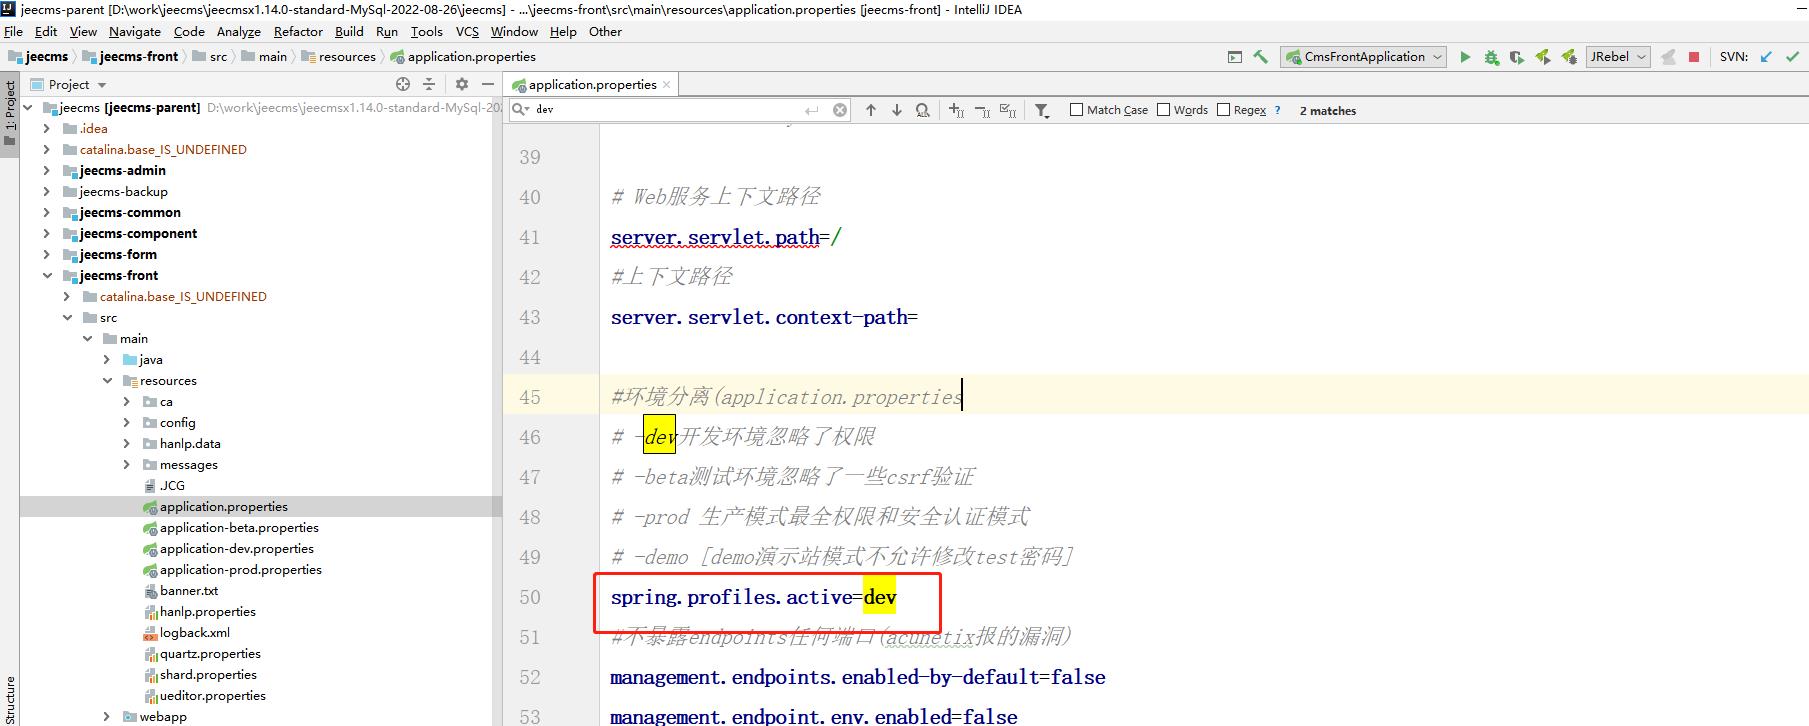Screen dimensions: 1809x726
Task: Expand the webapp folder
Action: pos(107,717)
